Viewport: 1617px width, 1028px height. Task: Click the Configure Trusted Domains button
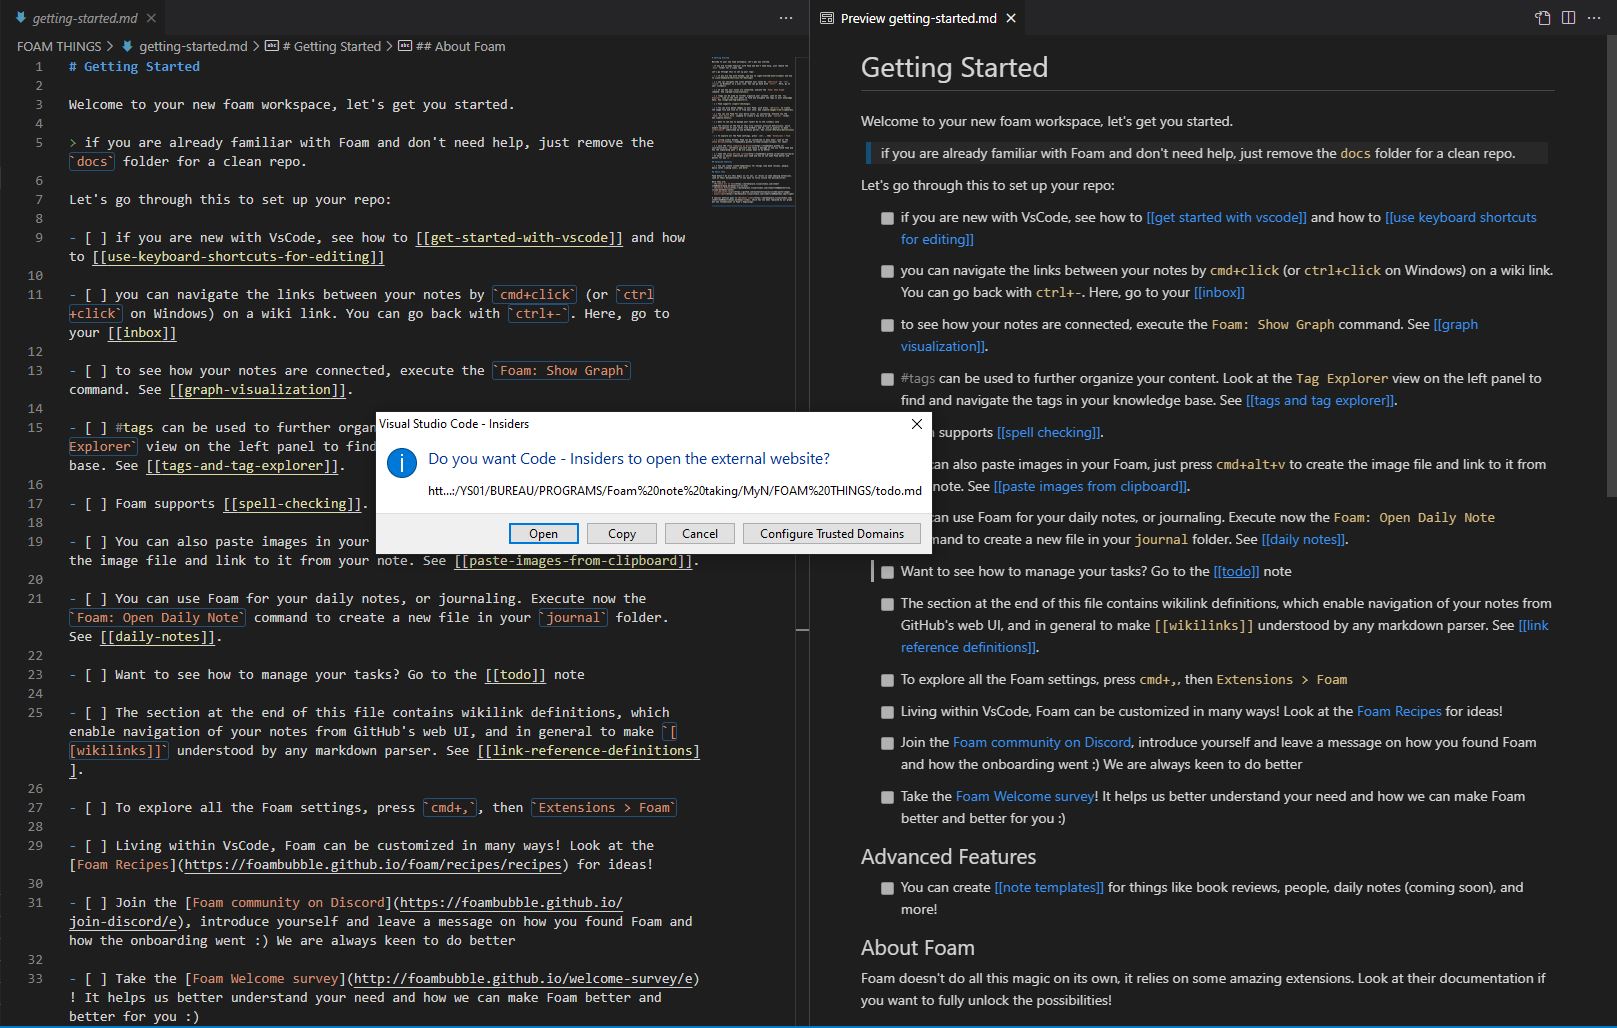pyautogui.click(x=831, y=533)
